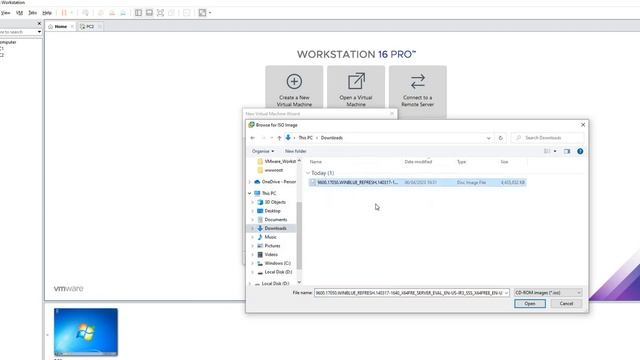Sort by the Type column header
The height and width of the screenshot is (360, 640).
pyautogui.click(x=461, y=162)
